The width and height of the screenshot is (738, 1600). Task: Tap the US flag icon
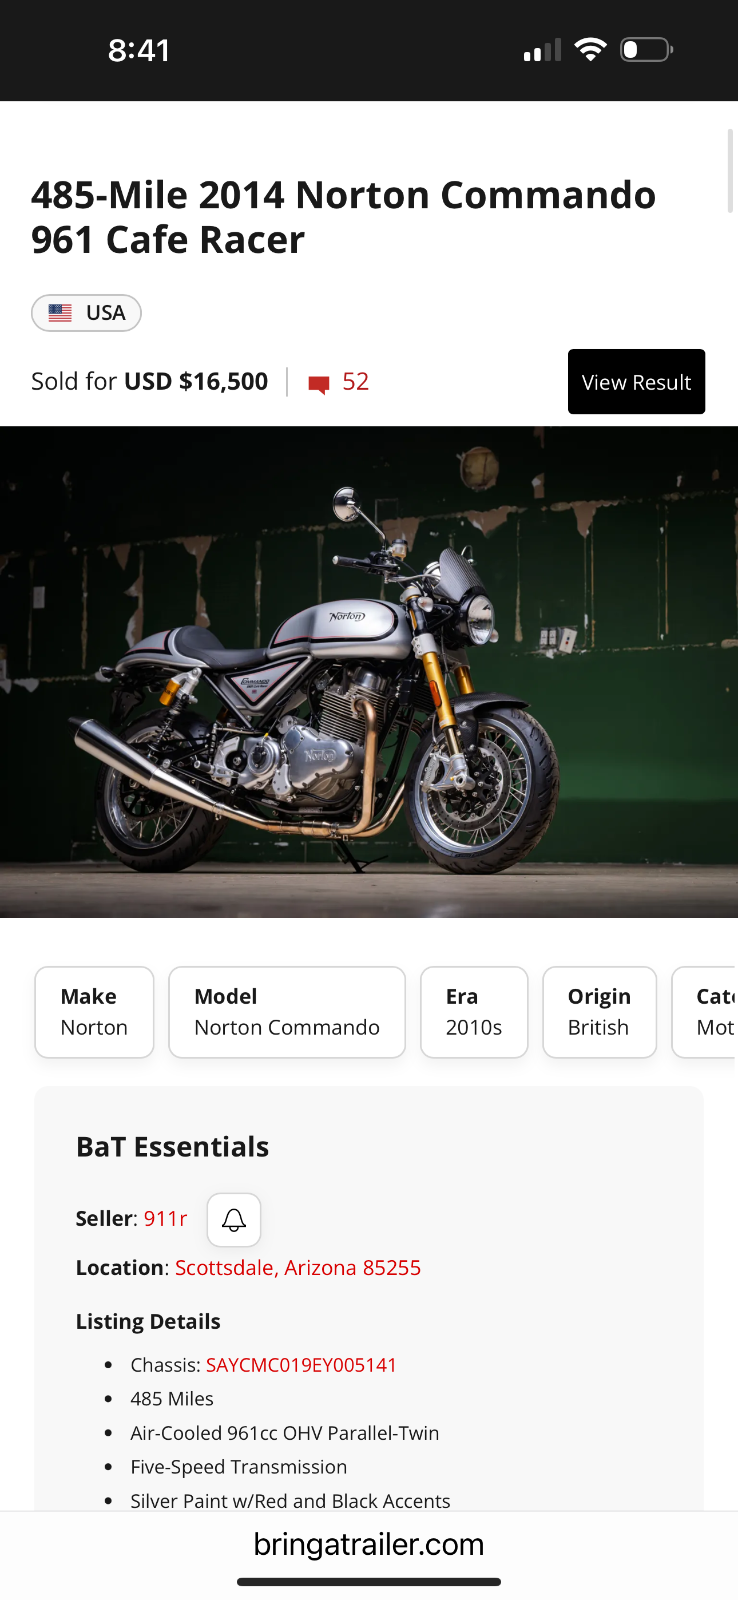point(60,313)
